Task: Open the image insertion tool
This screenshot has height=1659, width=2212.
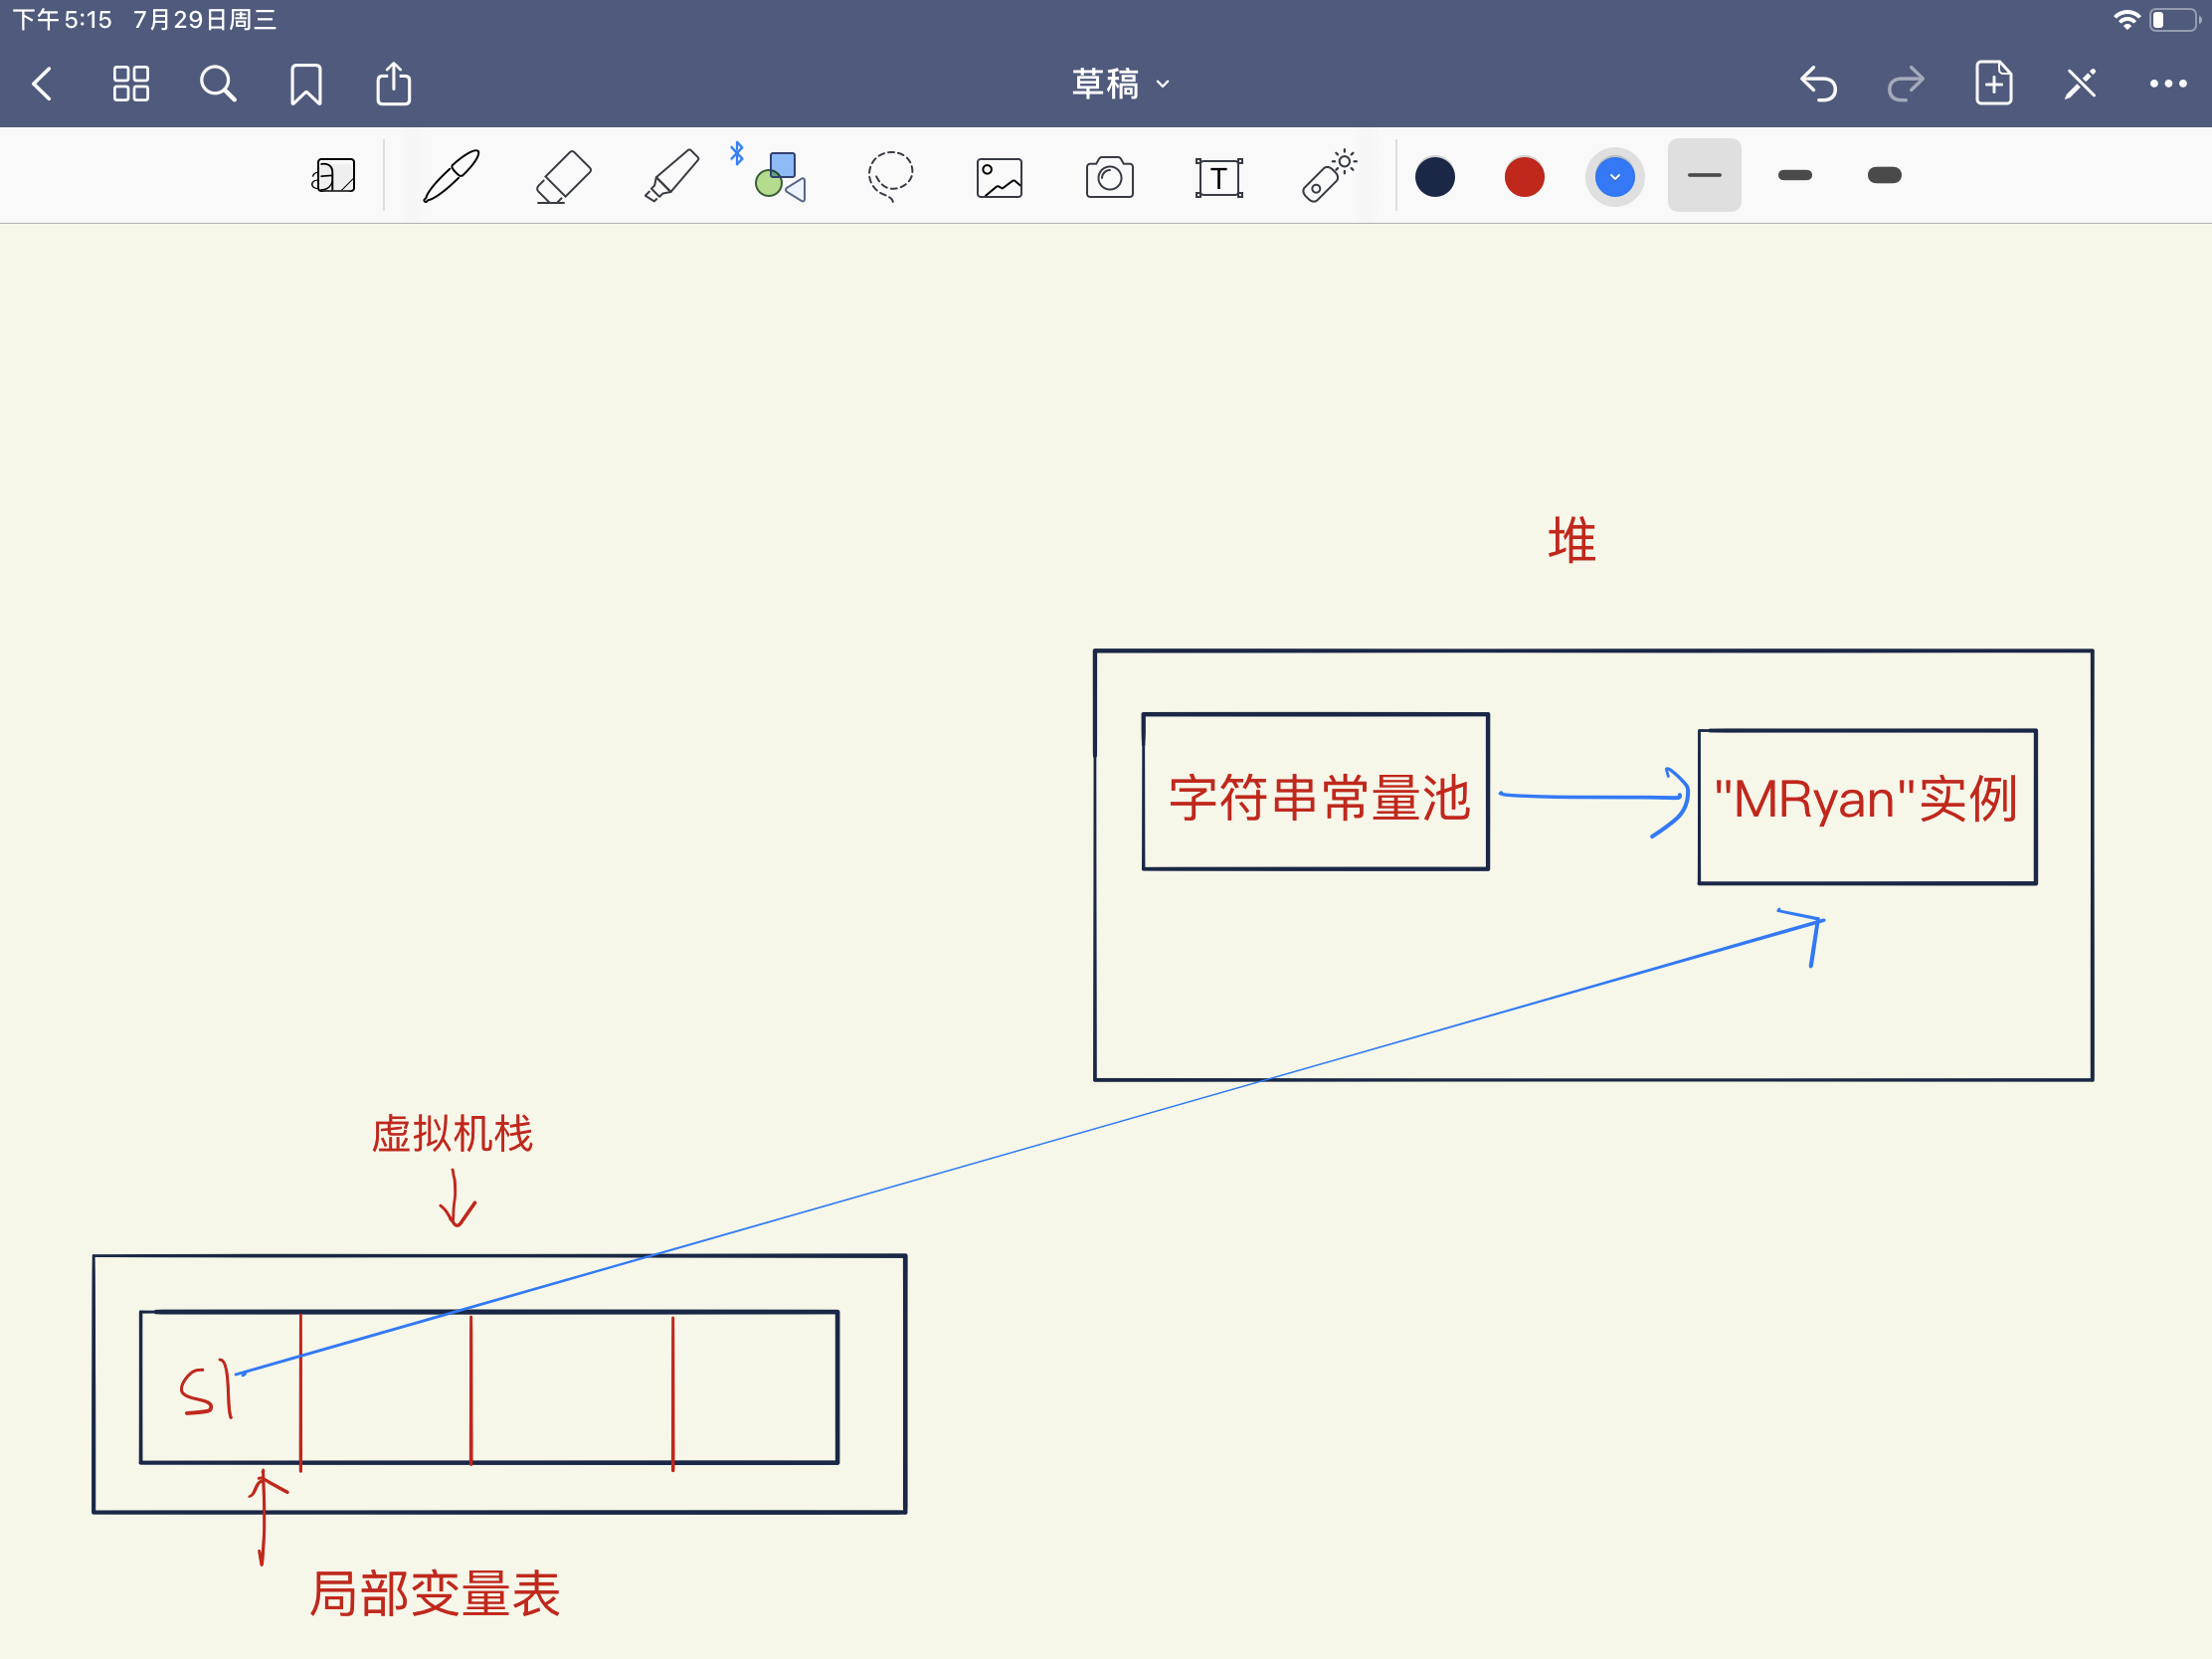Action: tap(999, 175)
